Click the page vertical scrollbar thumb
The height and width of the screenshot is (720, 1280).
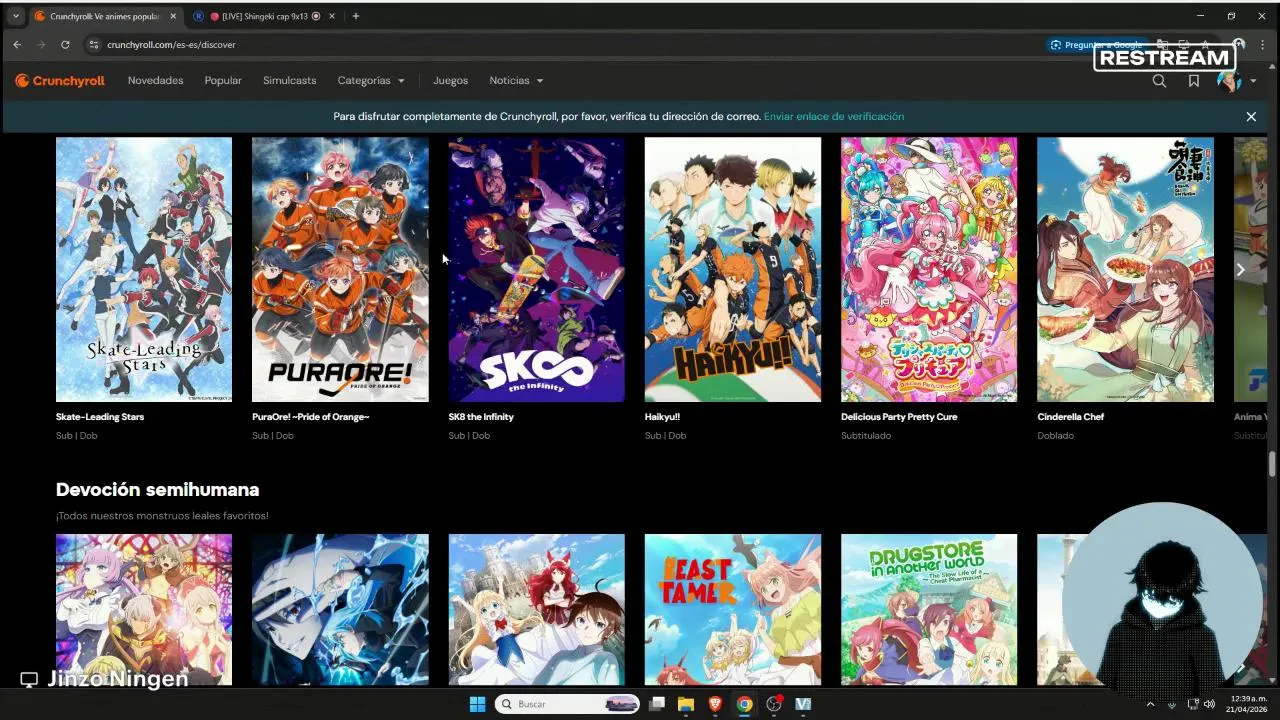coord(1272,466)
